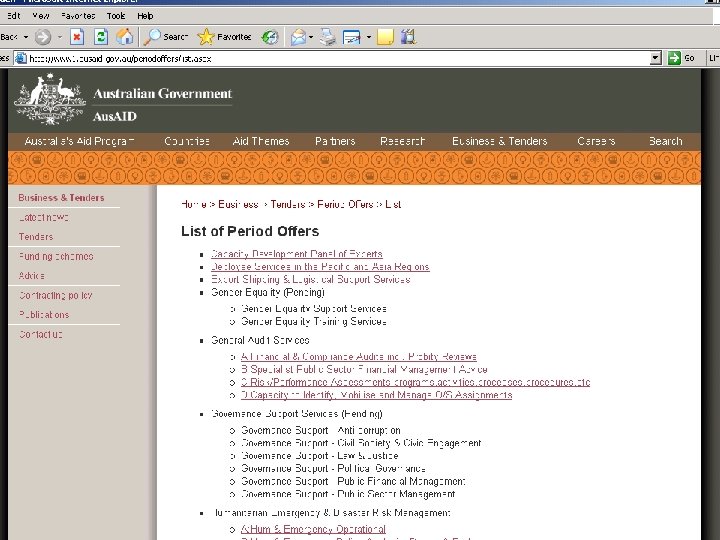The image size is (720, 540).
Task: Click Tenders in the breadcrumb
Action: tap(288, 204)
